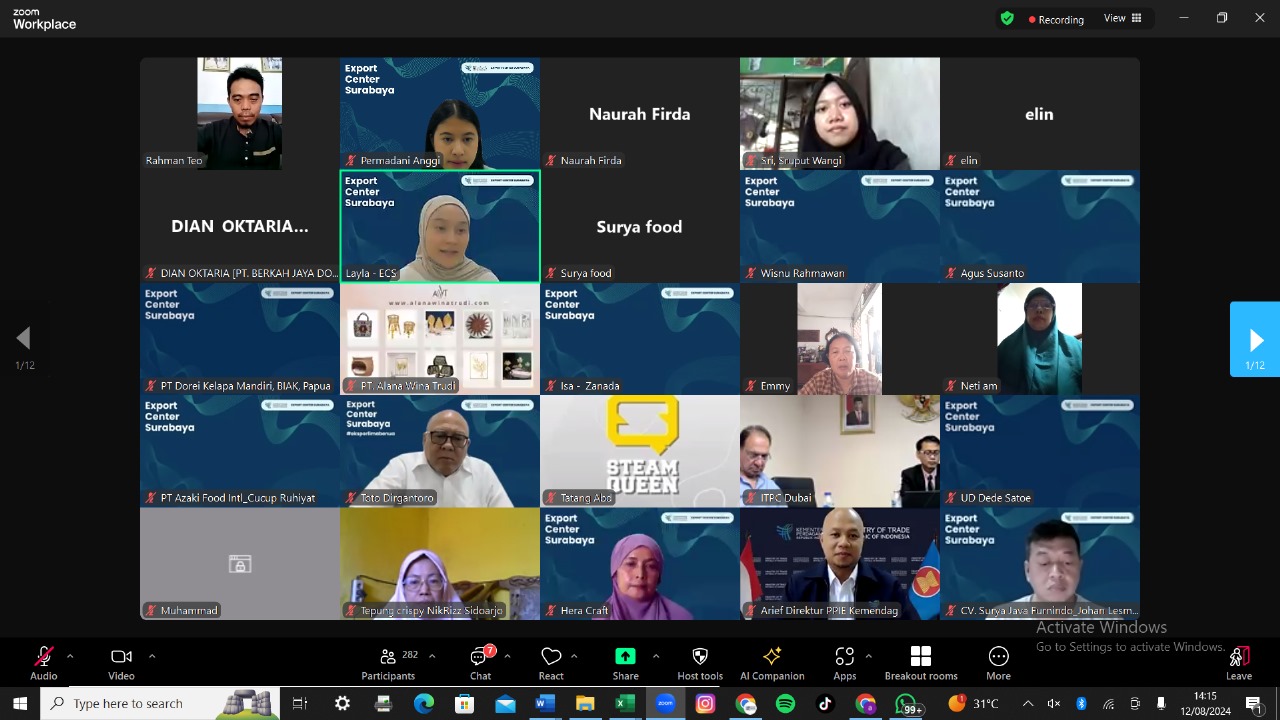
Task: Open the Participants panel
Action: click(x=388, y=664)
